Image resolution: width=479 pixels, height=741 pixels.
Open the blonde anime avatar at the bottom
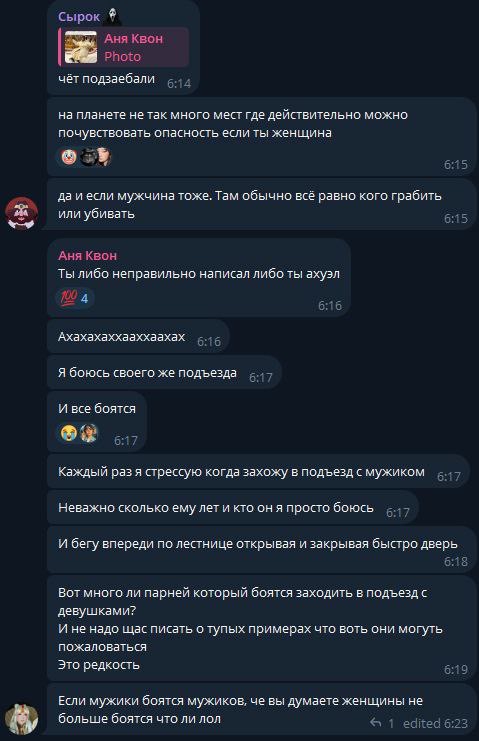click(x=21, y=718)
